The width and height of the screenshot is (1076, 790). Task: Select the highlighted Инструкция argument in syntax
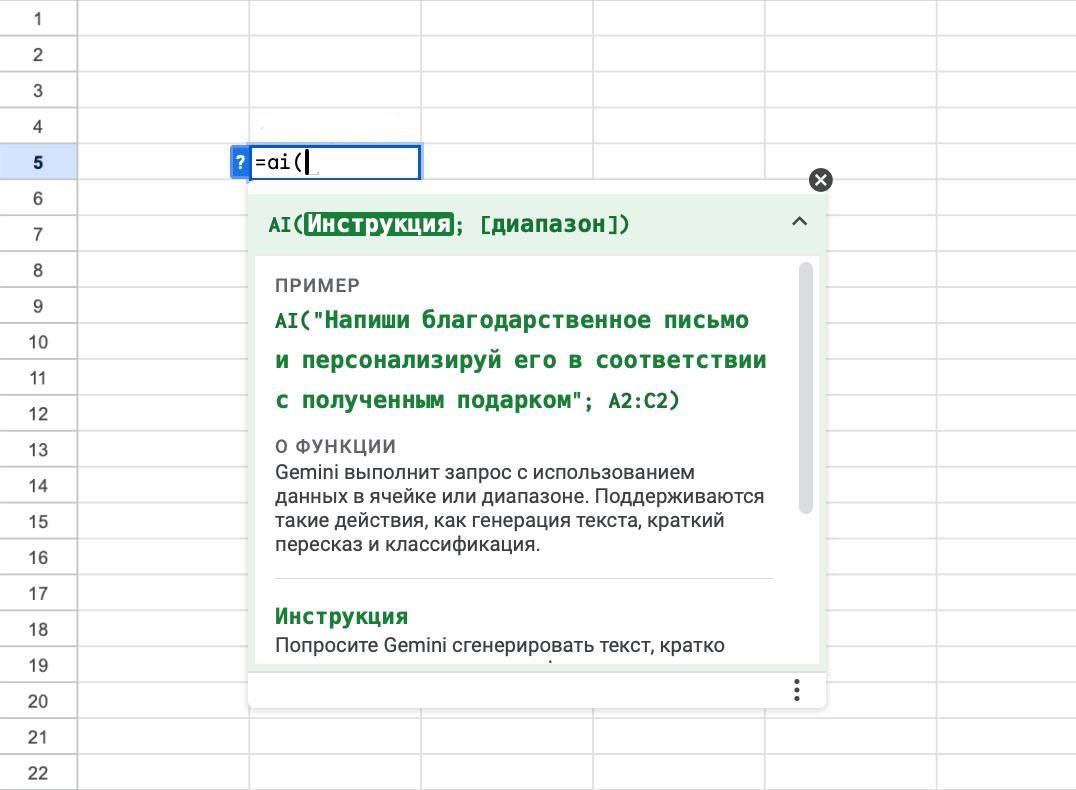click(379, 224)
